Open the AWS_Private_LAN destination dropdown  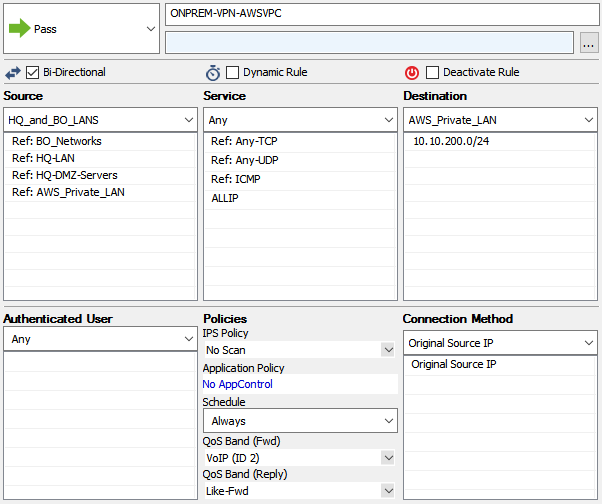tap(500, 120)
